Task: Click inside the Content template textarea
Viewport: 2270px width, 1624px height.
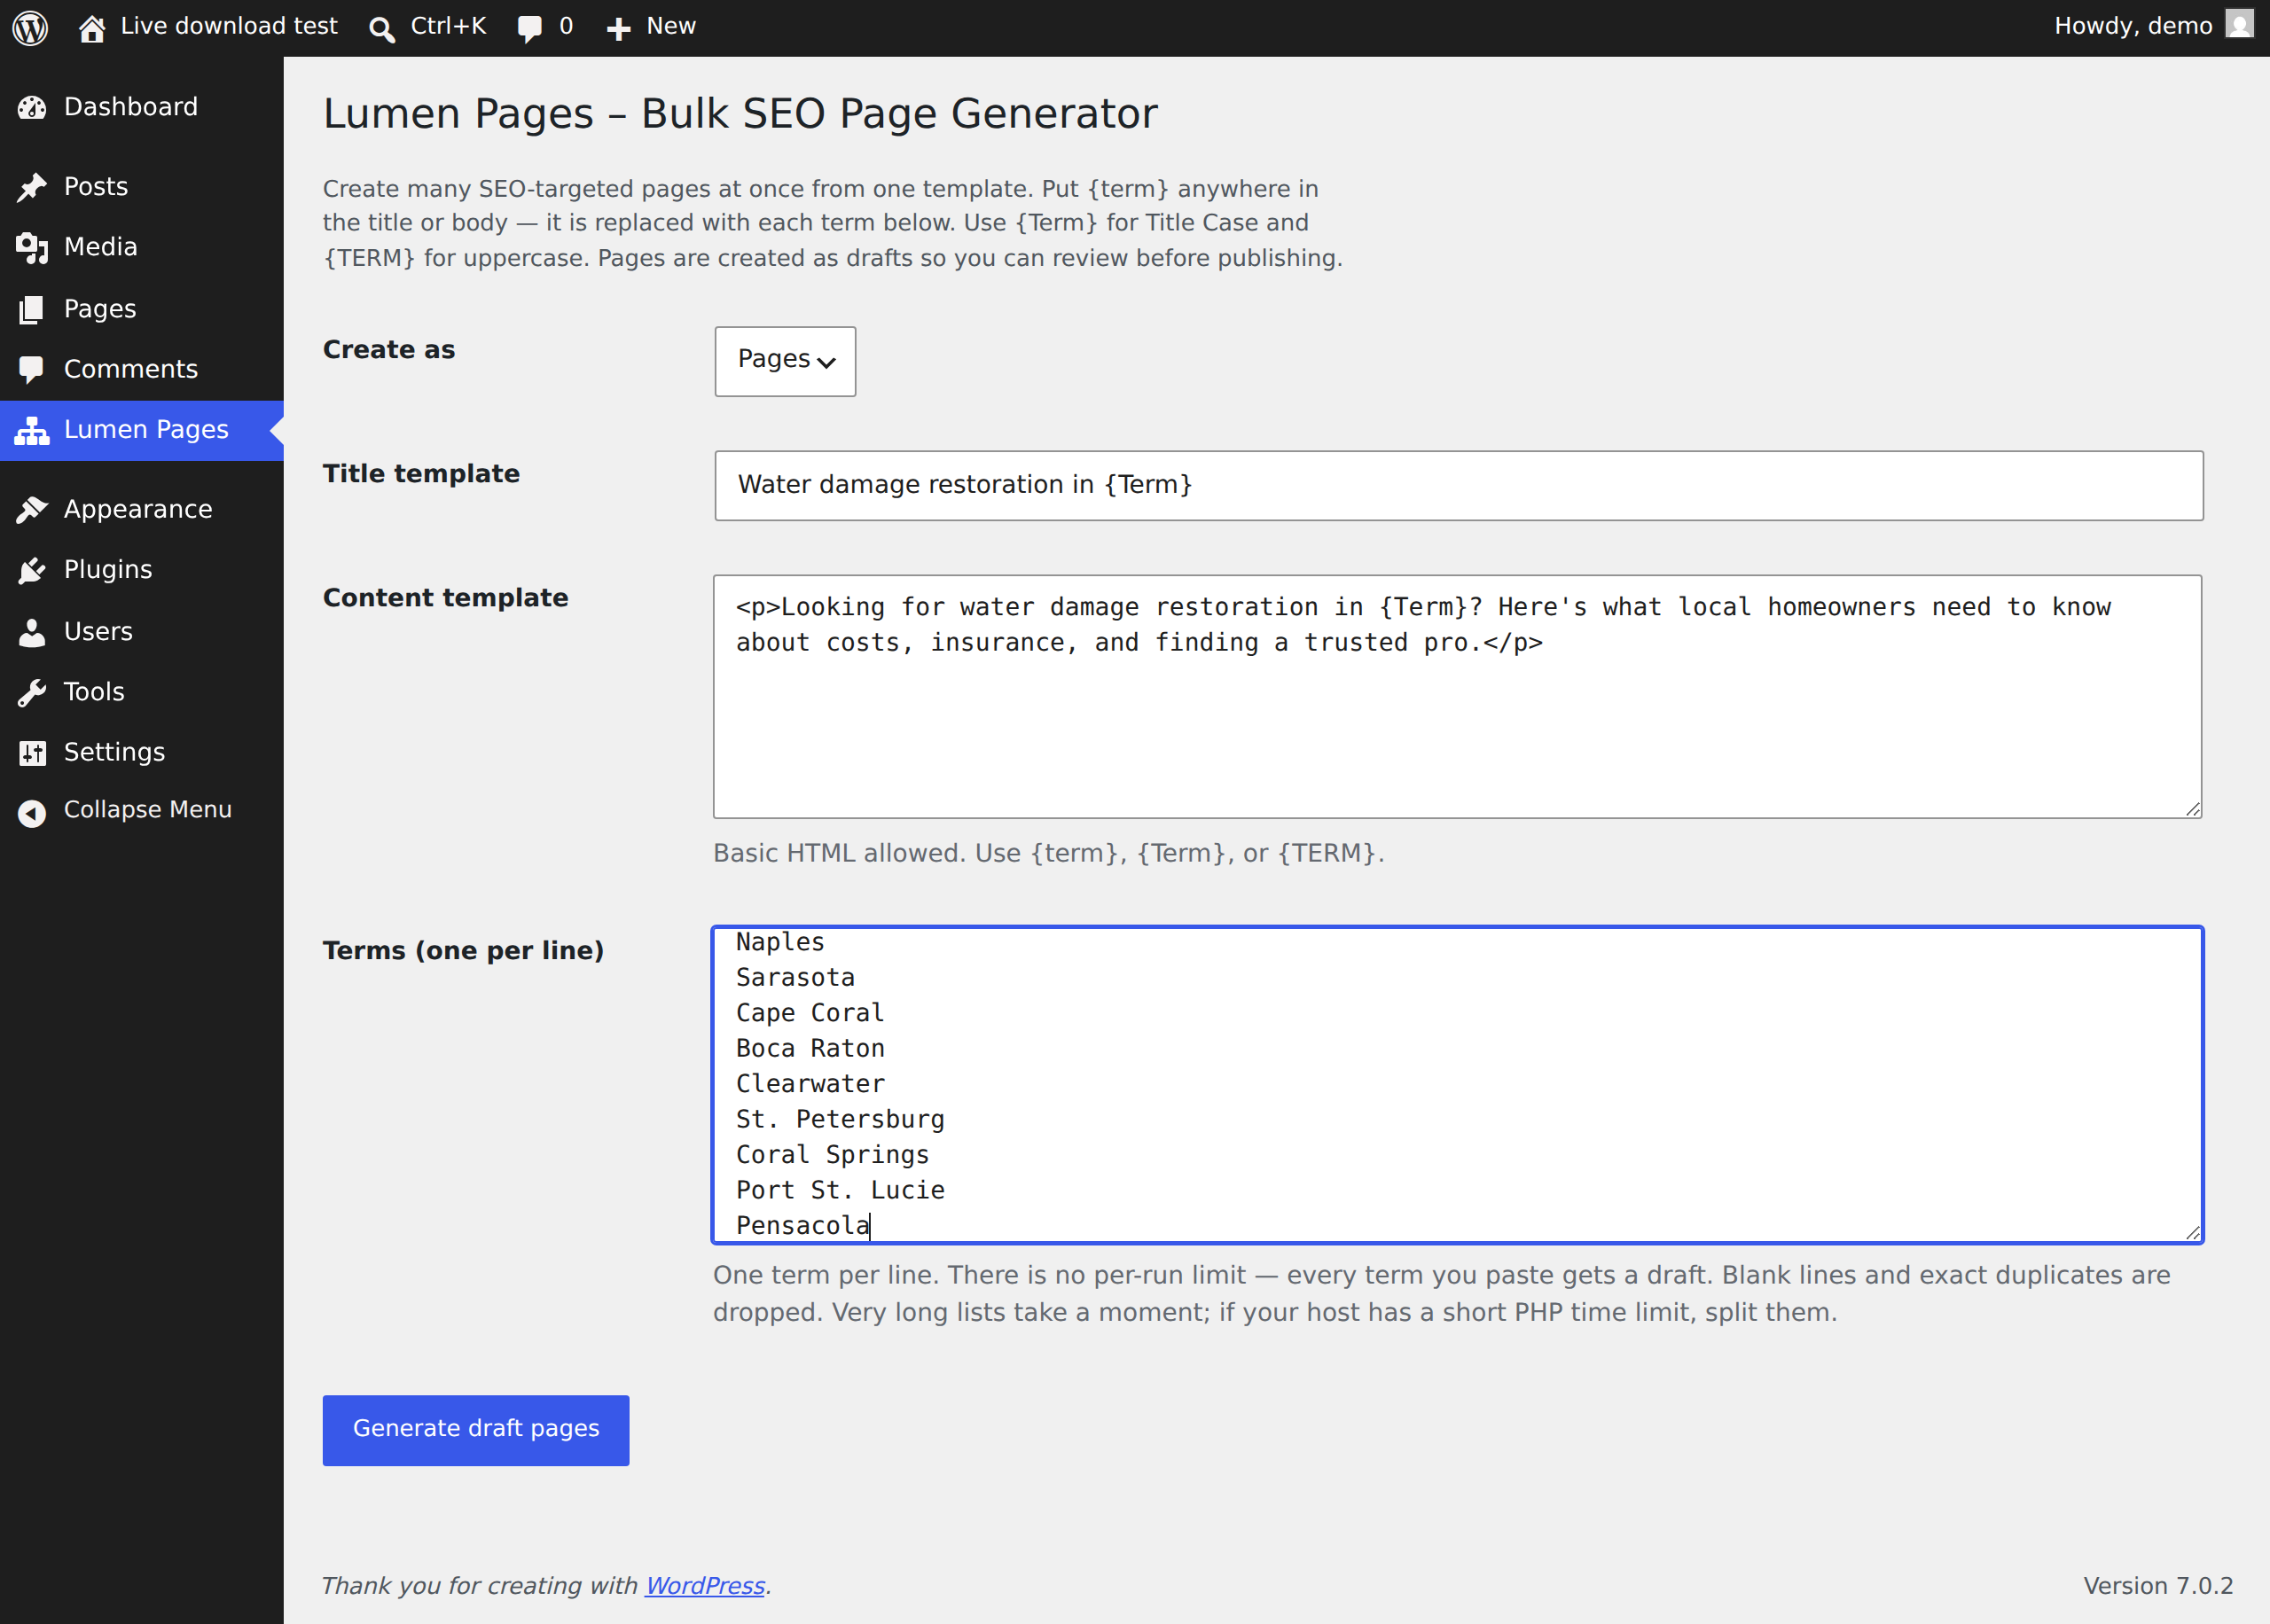Action: pos(1457,696)
